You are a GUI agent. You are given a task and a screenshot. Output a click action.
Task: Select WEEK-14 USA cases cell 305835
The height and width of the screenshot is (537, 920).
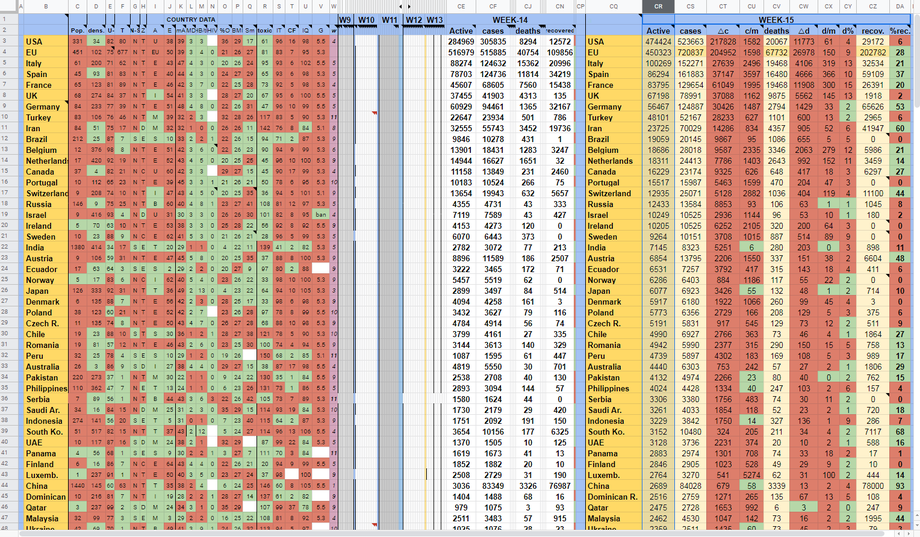coord(493,42)
